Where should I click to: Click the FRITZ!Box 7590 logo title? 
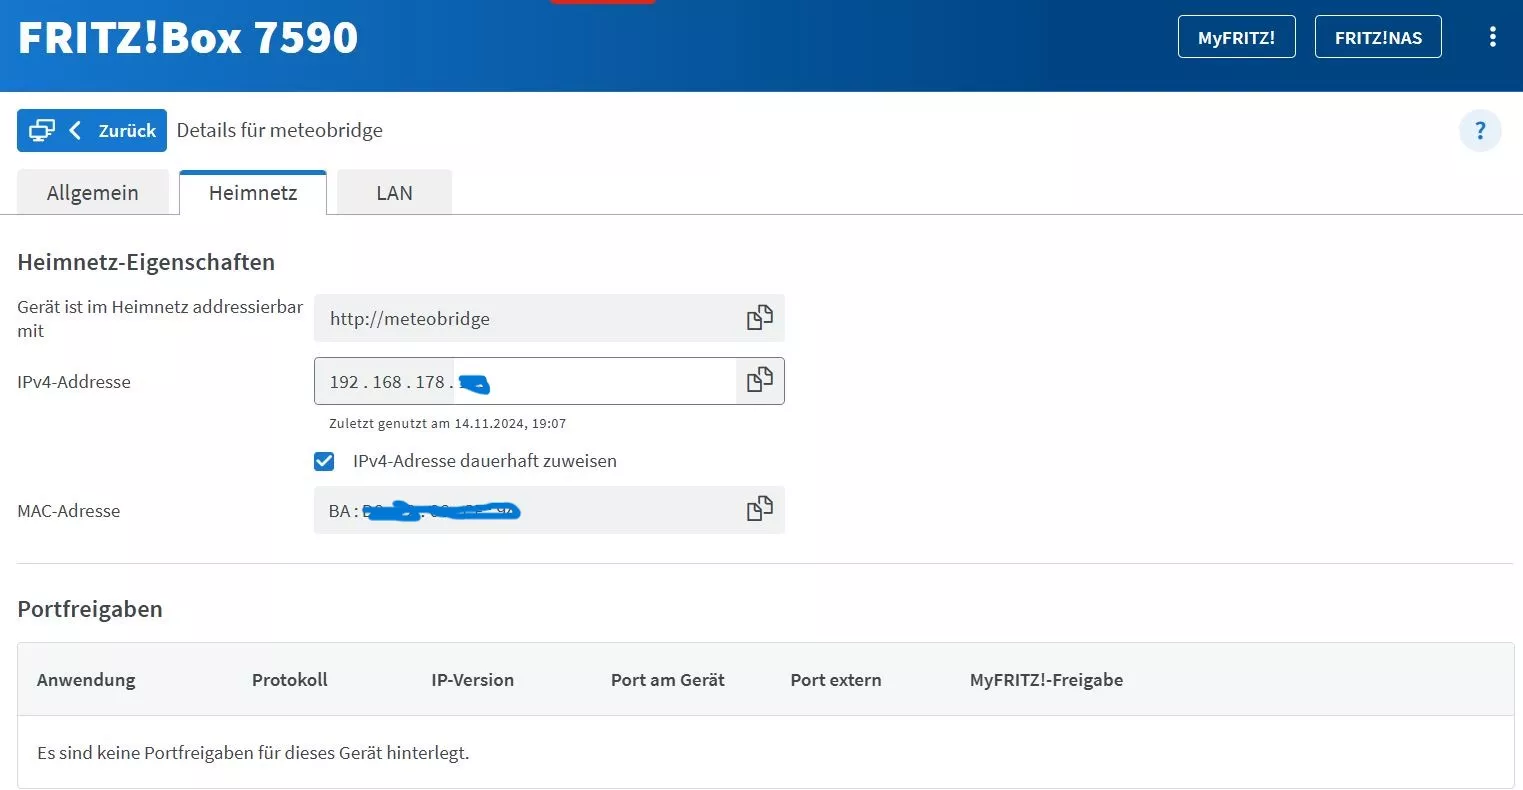point(188,37)
